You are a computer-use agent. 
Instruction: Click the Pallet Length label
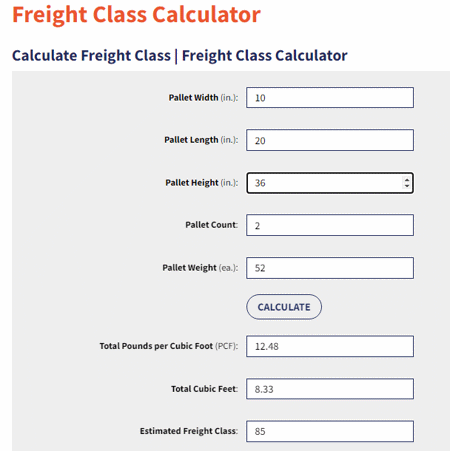point(201,140)
